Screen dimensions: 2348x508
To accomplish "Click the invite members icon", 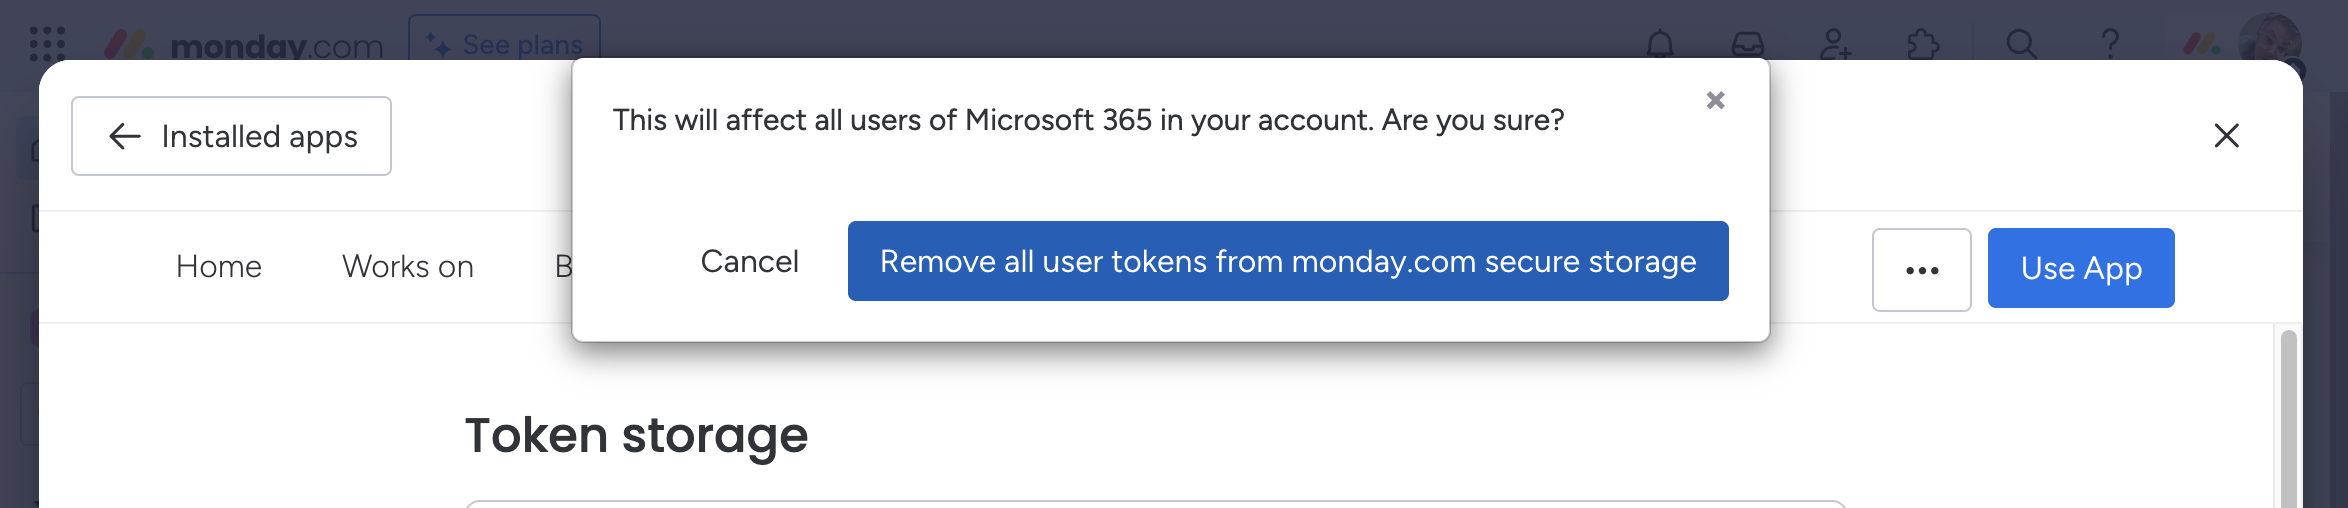I will [x=1835, y=44].
